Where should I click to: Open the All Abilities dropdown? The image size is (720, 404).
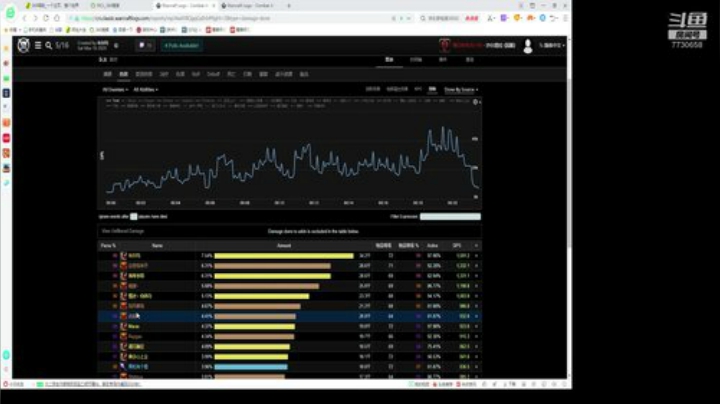click(x=146, y=90)
